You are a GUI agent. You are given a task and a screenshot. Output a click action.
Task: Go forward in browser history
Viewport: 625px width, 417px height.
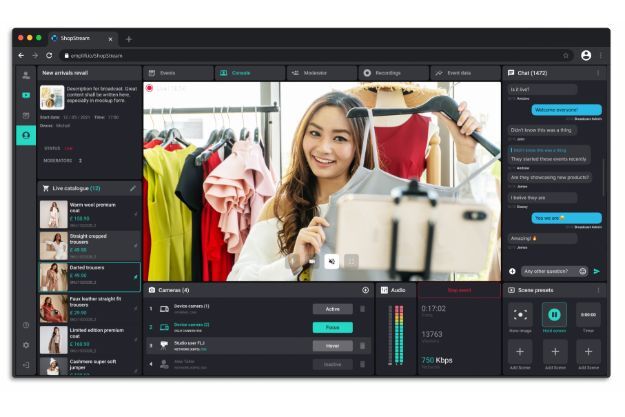tap(35, 55)
